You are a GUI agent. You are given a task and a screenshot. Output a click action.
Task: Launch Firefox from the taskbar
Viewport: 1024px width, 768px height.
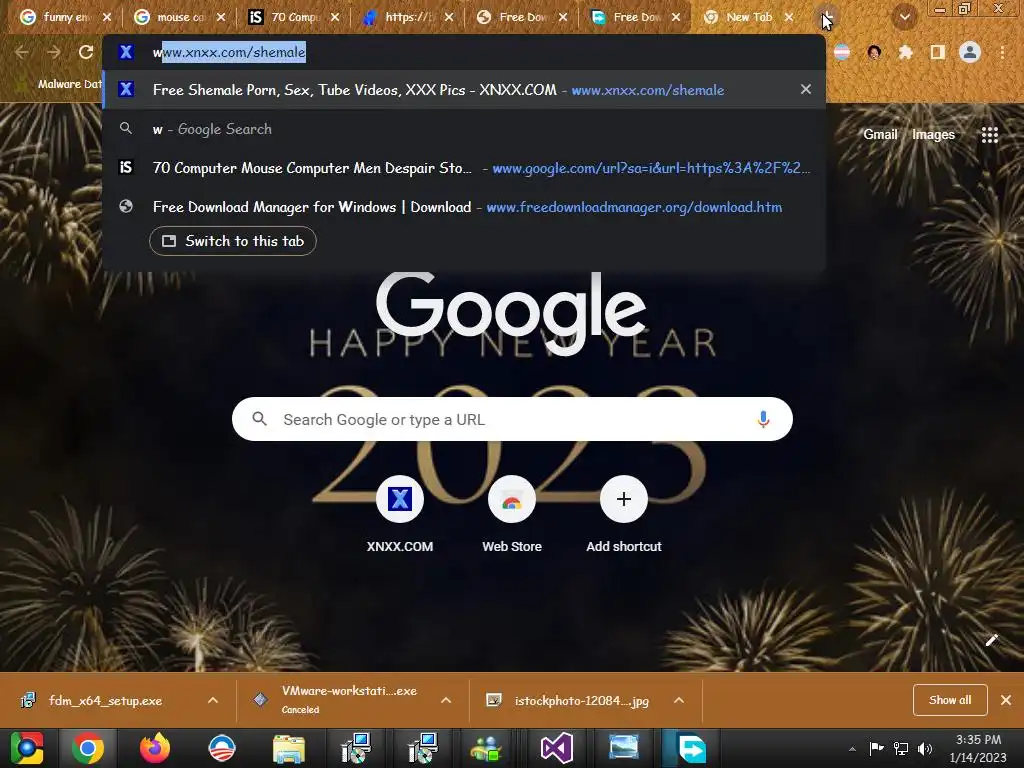(x=155, y=748)
